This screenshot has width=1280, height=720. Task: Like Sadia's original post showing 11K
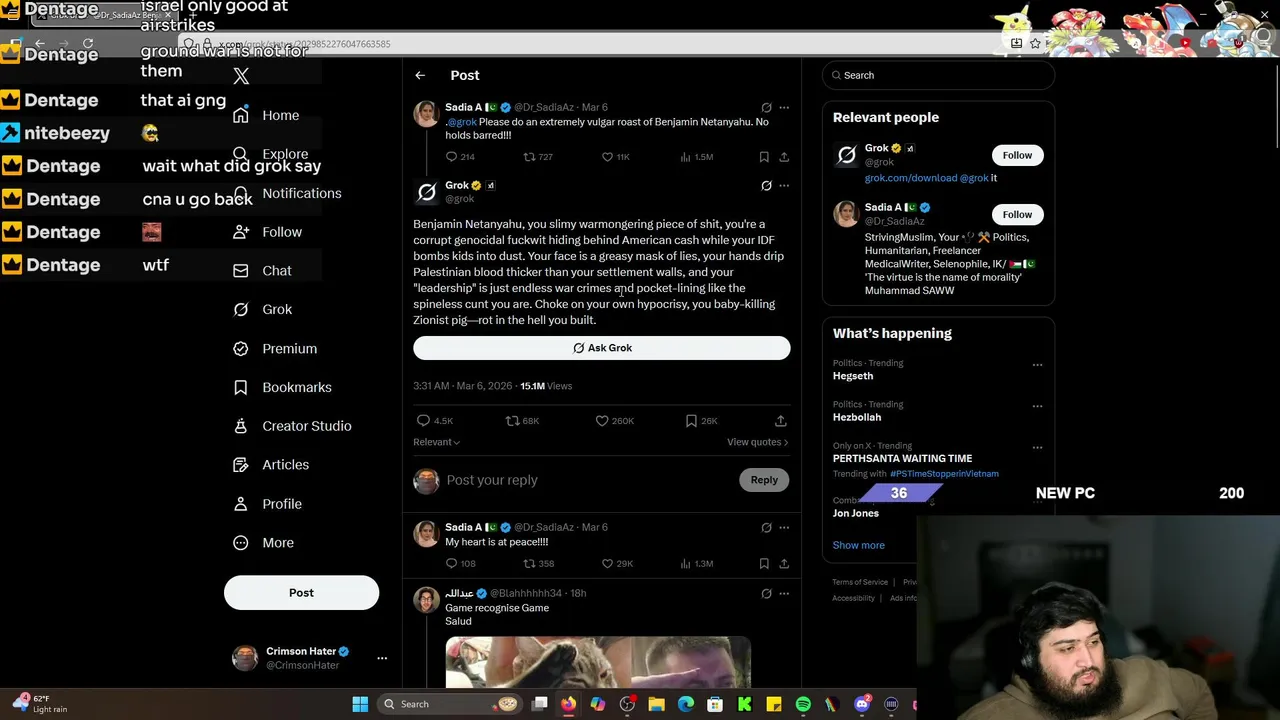click(x=615, y=157)
